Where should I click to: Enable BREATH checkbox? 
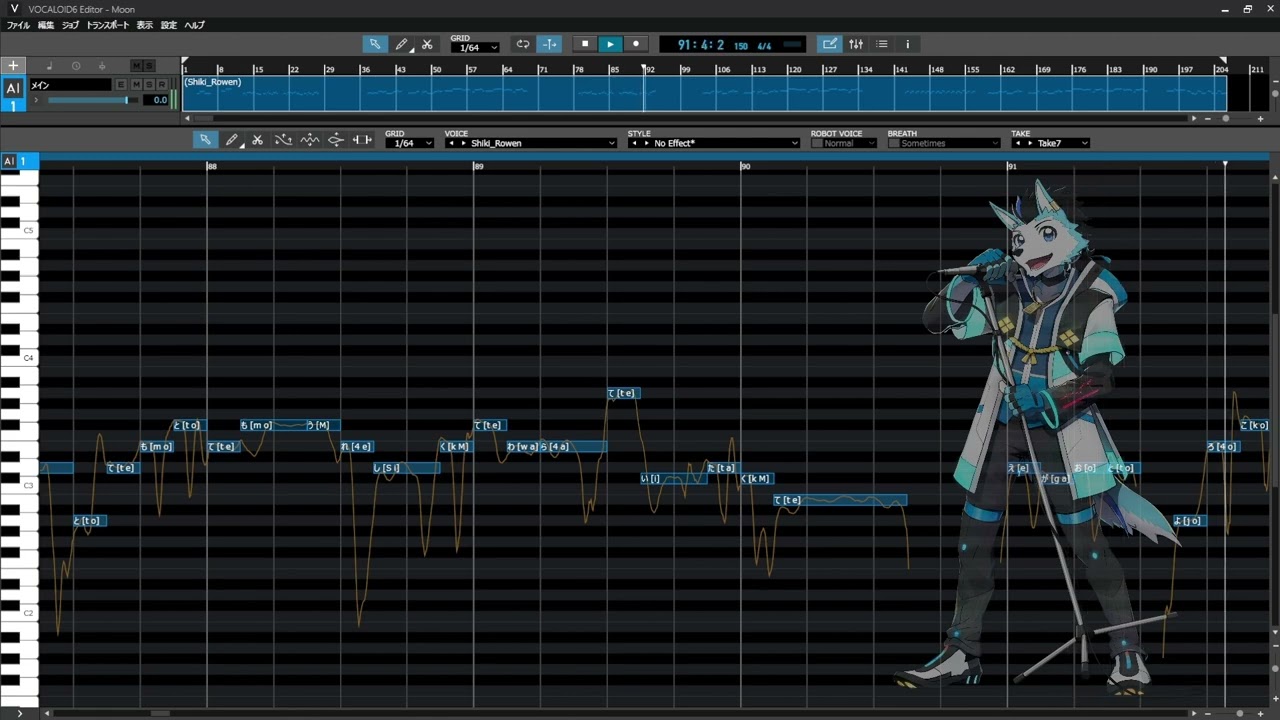(893, 143)
